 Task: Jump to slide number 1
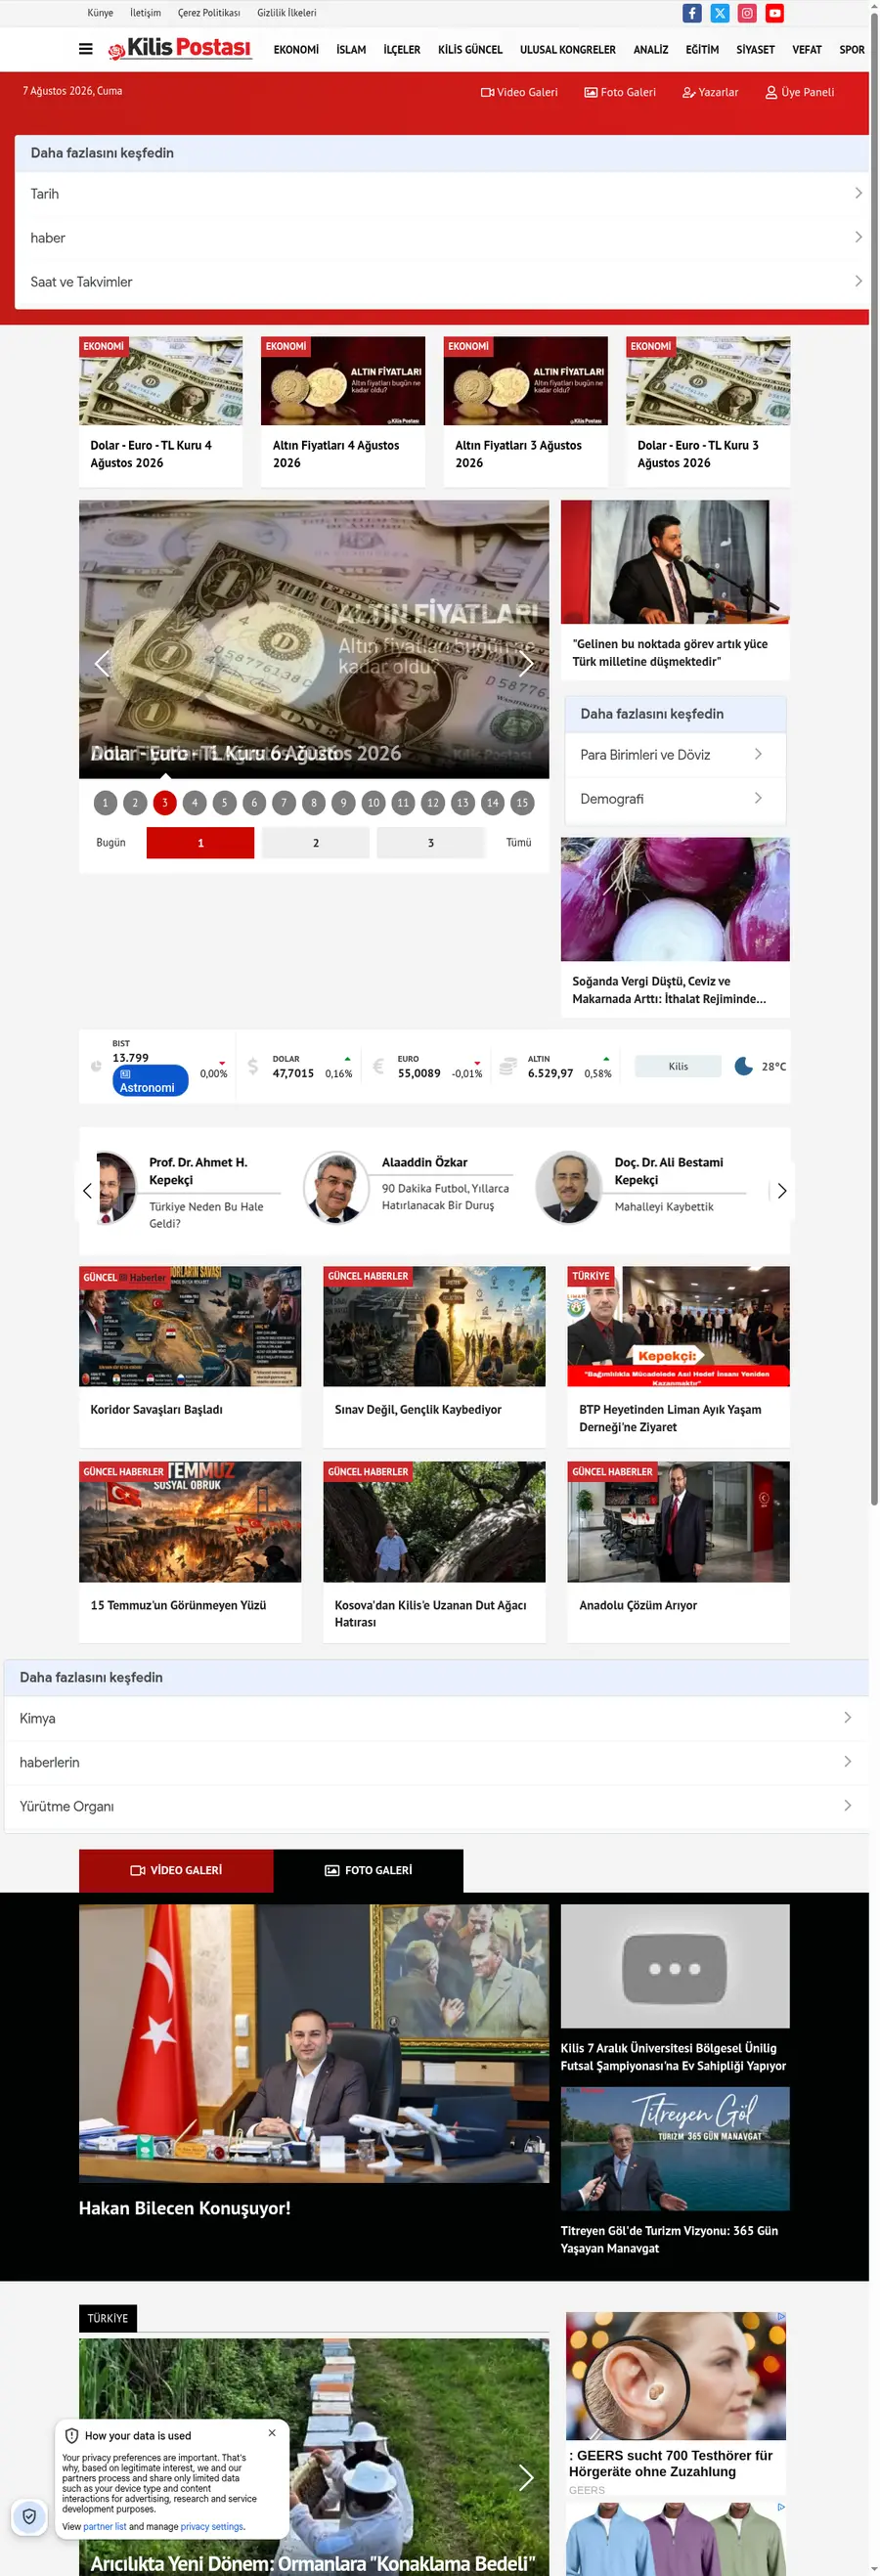(105, 802)
